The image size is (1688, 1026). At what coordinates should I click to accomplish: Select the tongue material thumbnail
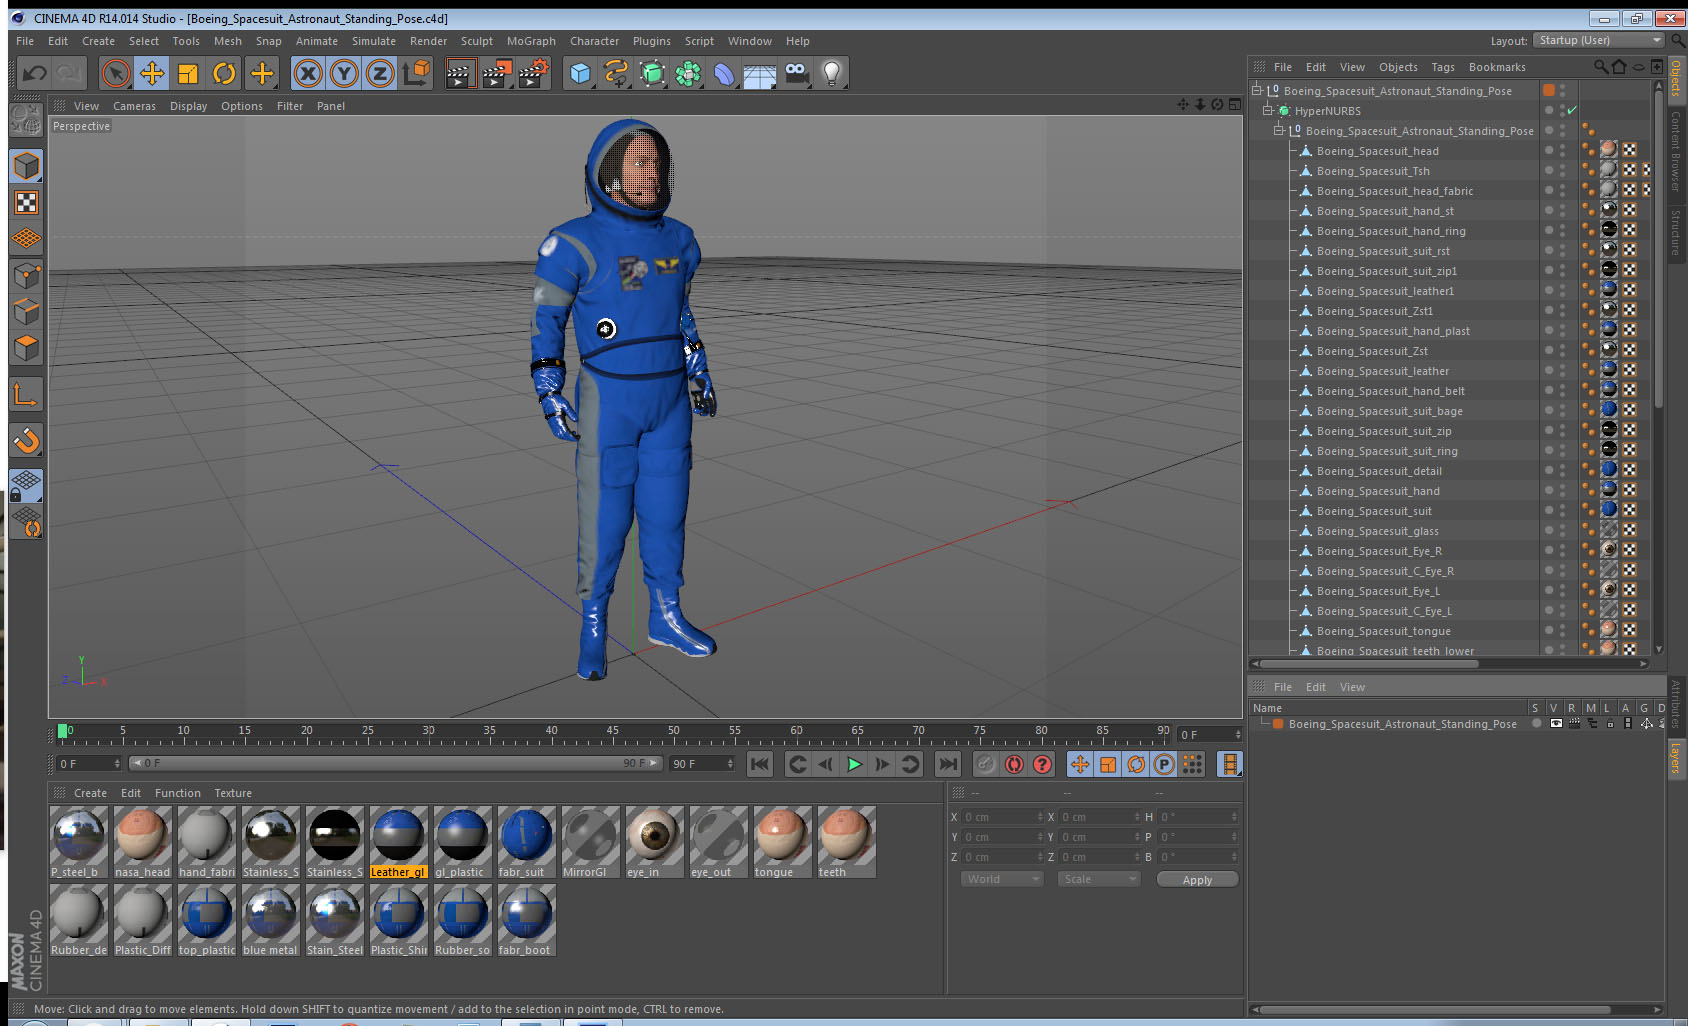(x=782, y=842)
